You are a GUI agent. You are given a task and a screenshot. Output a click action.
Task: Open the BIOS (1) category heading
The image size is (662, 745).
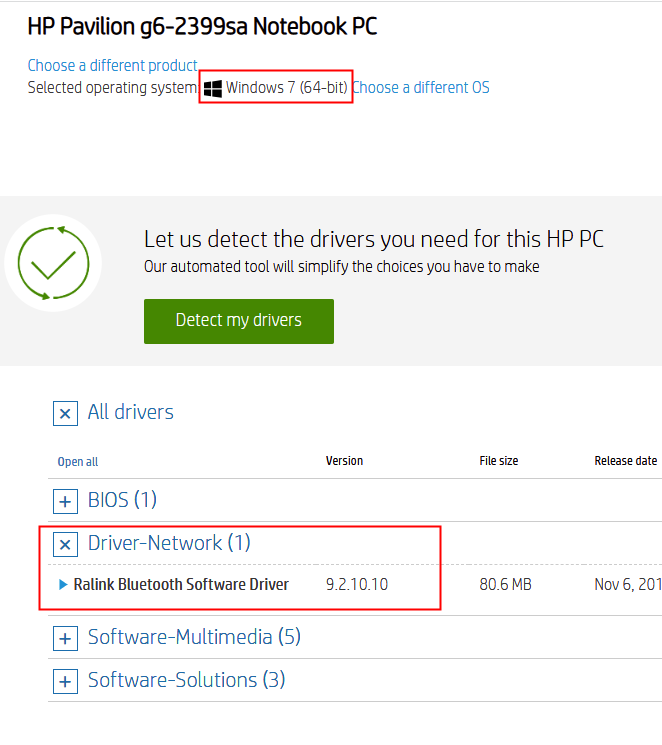(x=122, y=500)
